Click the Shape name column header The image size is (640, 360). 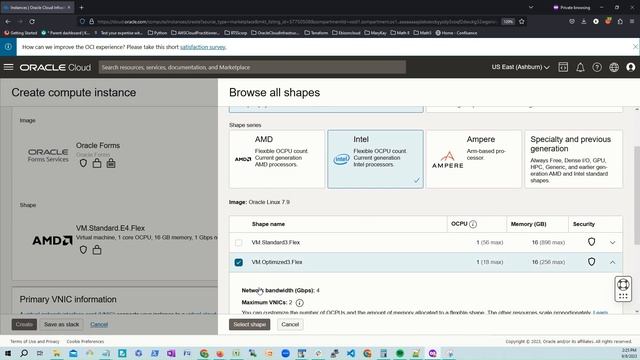coord(268,224)
